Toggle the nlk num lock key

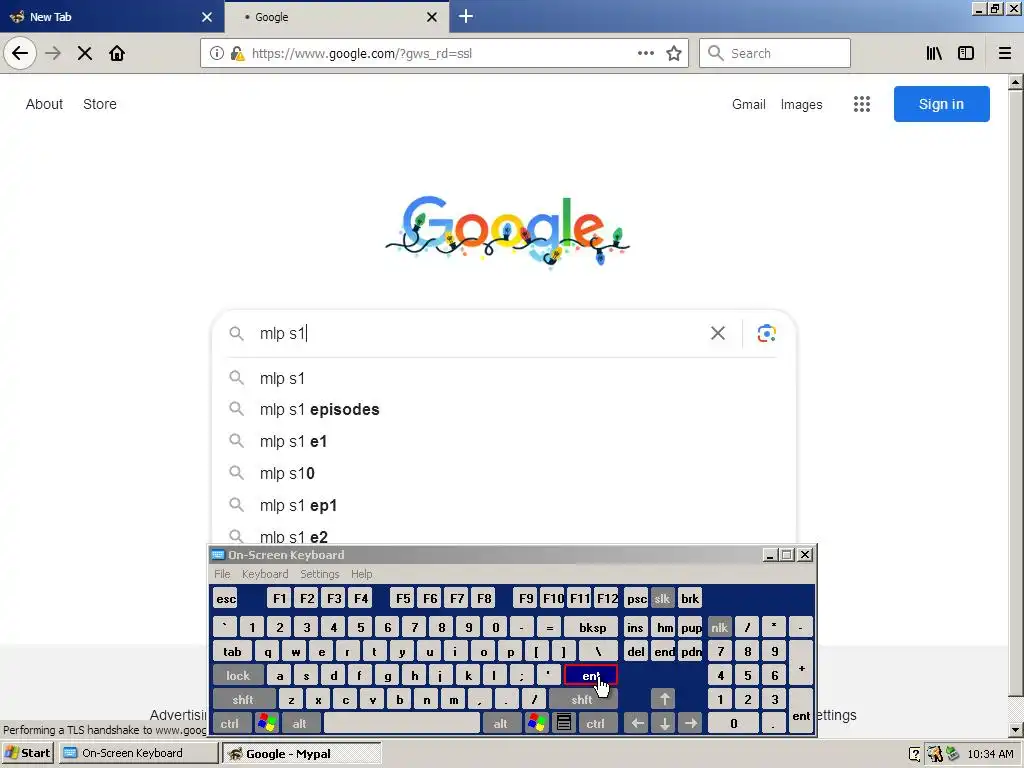click(720, 628)
